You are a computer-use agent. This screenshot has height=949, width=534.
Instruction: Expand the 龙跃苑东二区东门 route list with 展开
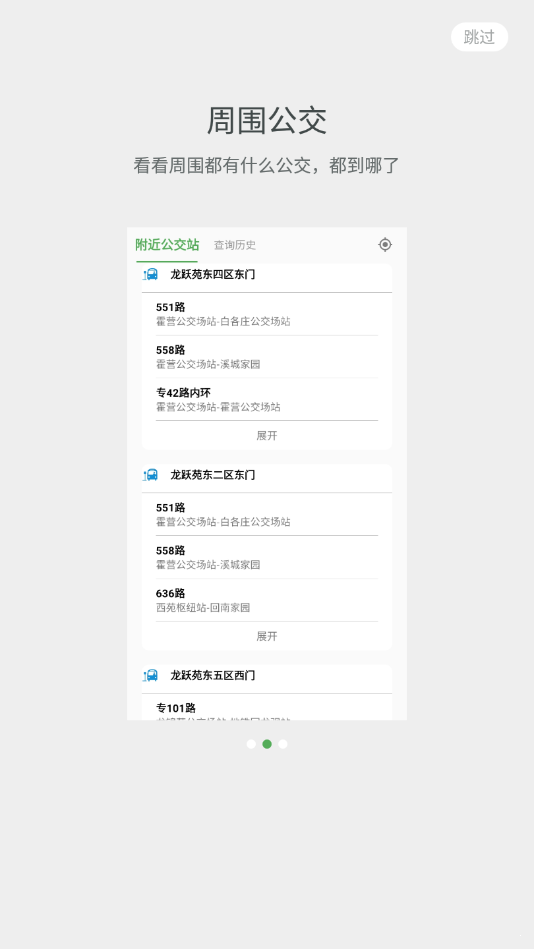tap(266, 636)
